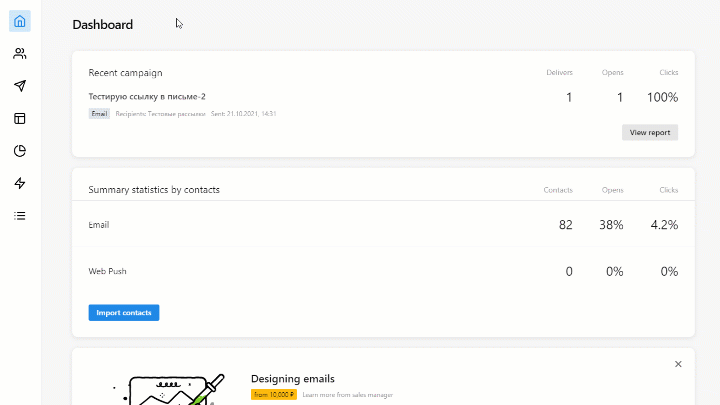Close the Designing emails banner
This screenshot has height=405, width=720.
678,364
